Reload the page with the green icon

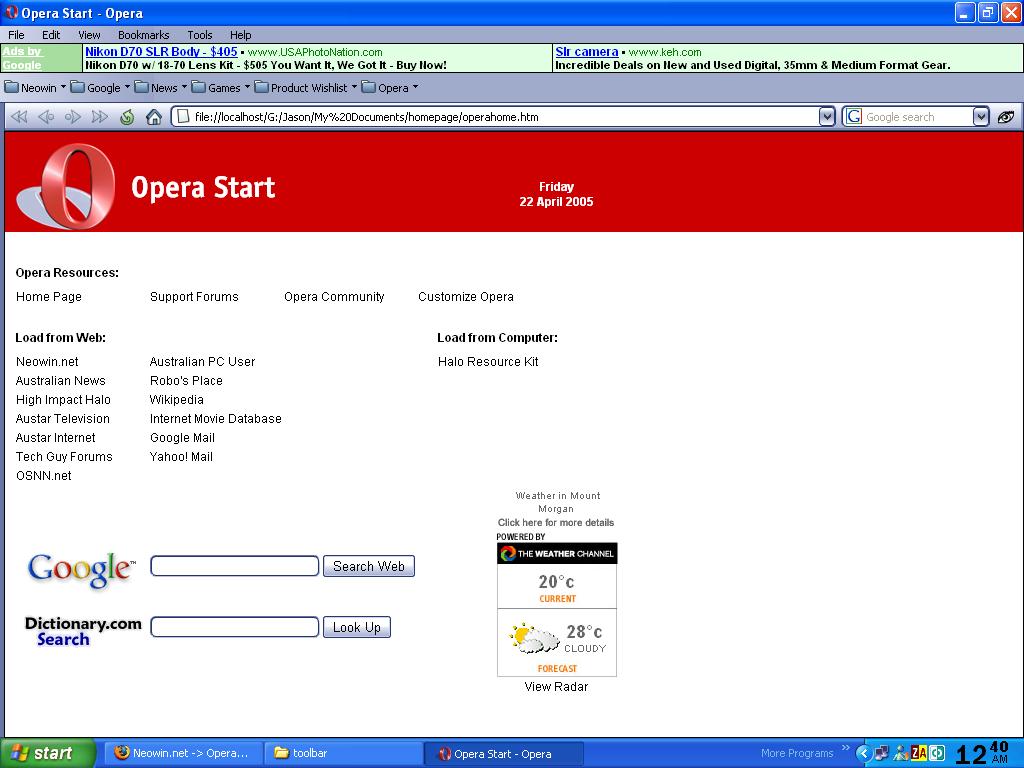[127, 117]
